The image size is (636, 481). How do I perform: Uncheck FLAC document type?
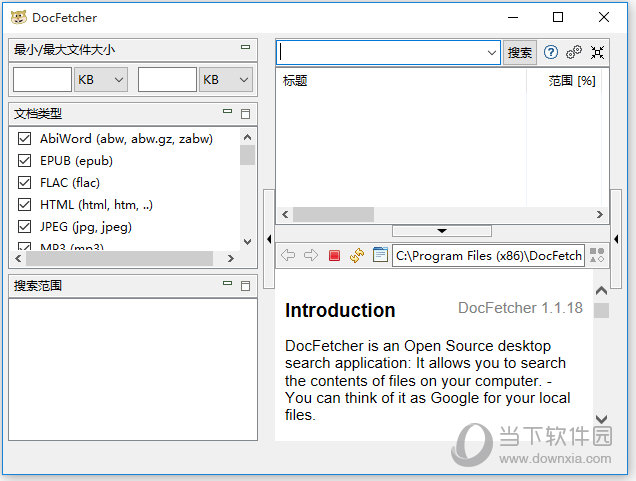24,183
